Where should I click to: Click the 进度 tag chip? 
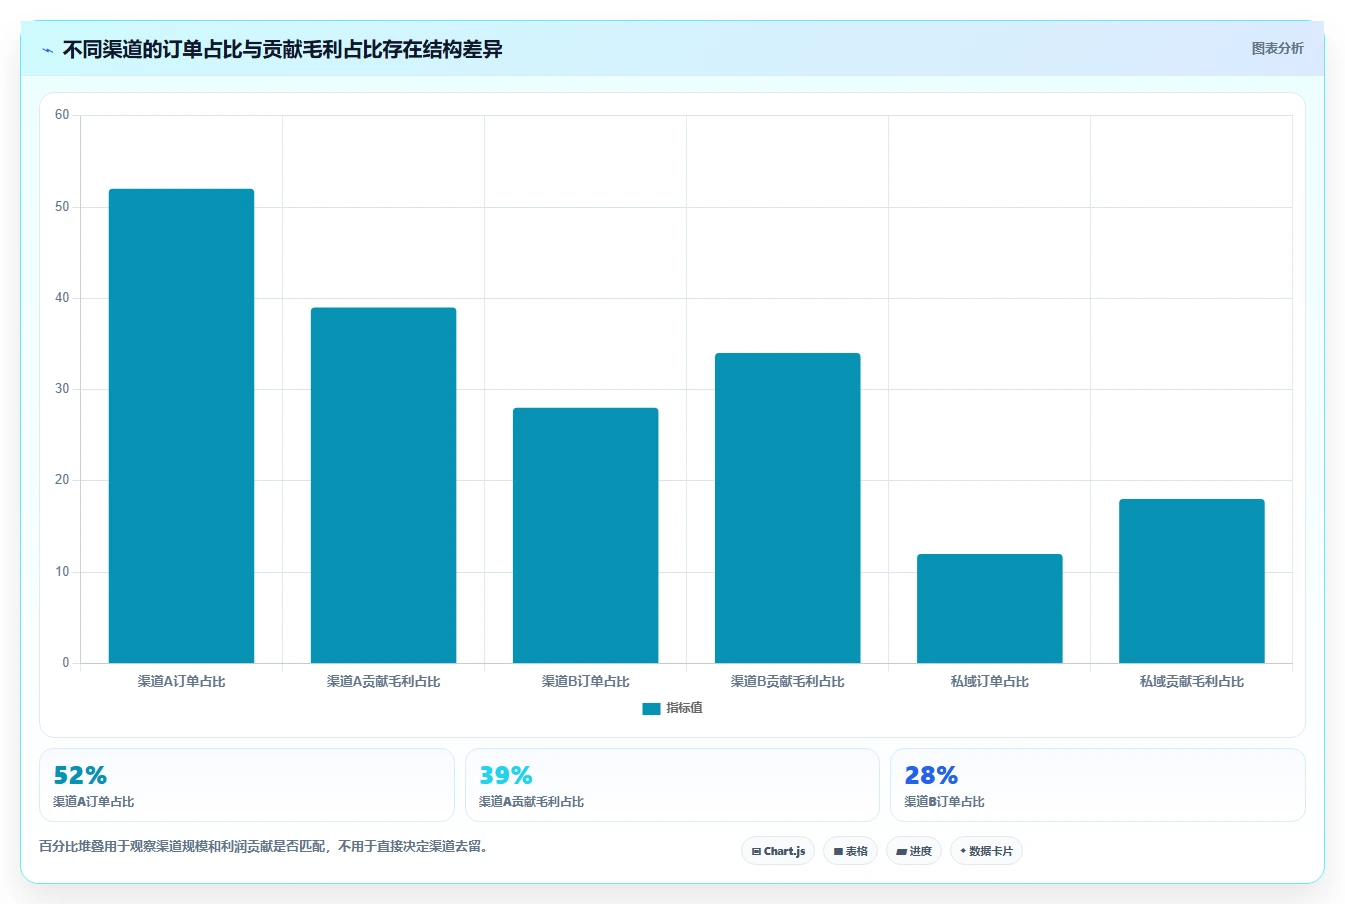pos(914,851)
